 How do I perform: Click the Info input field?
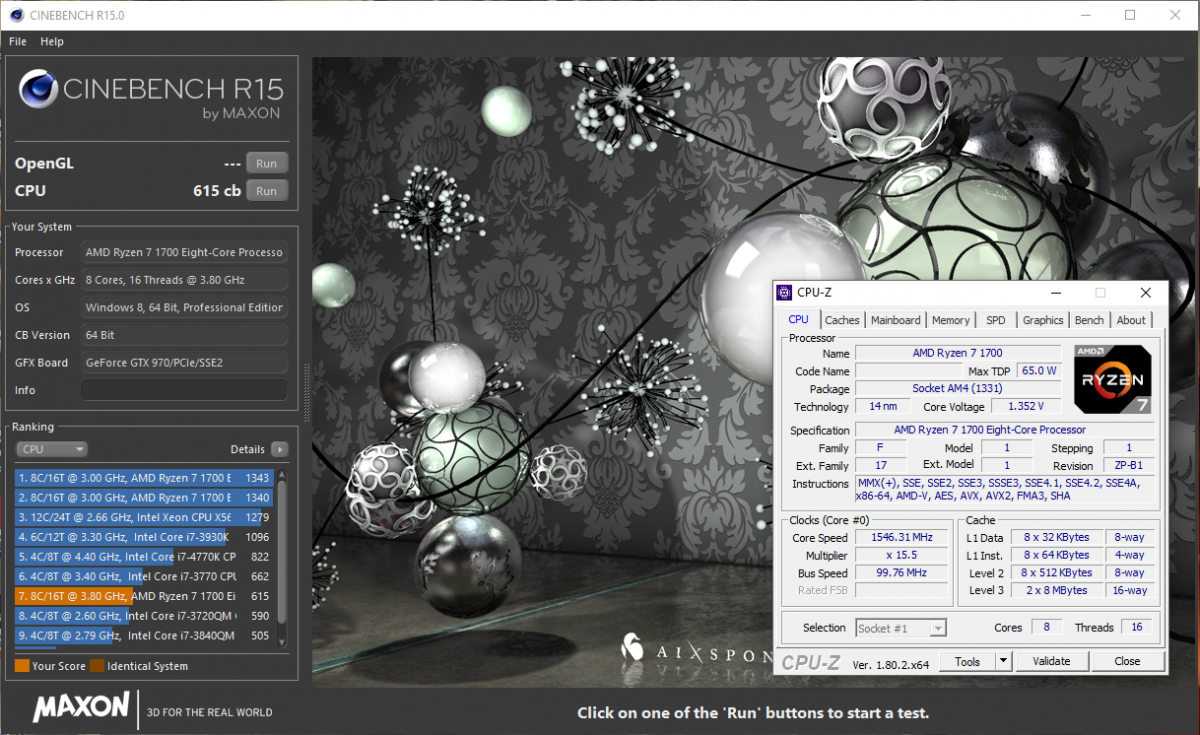(x=184, y=390)
